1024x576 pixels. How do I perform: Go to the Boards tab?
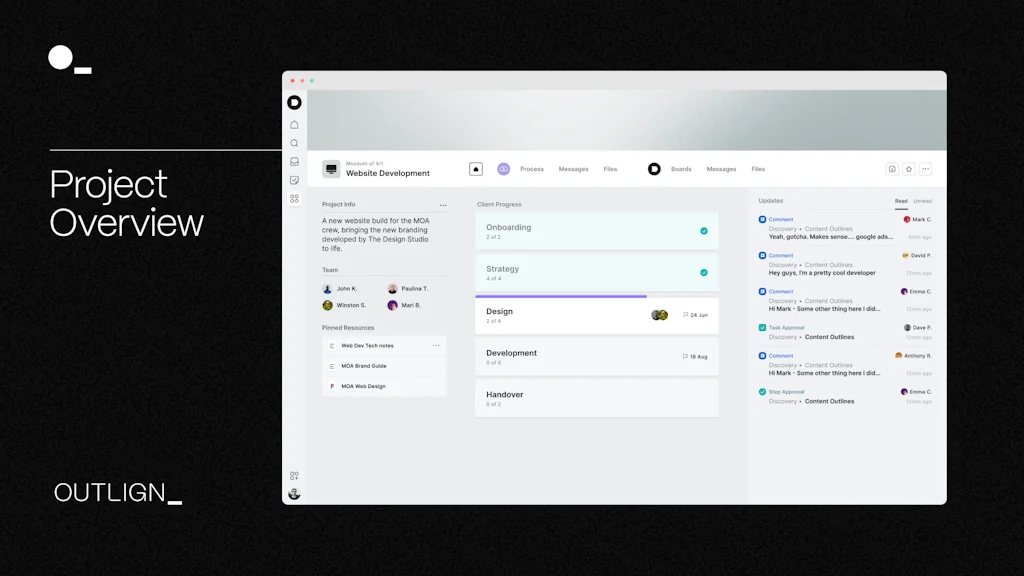point(681,169)
